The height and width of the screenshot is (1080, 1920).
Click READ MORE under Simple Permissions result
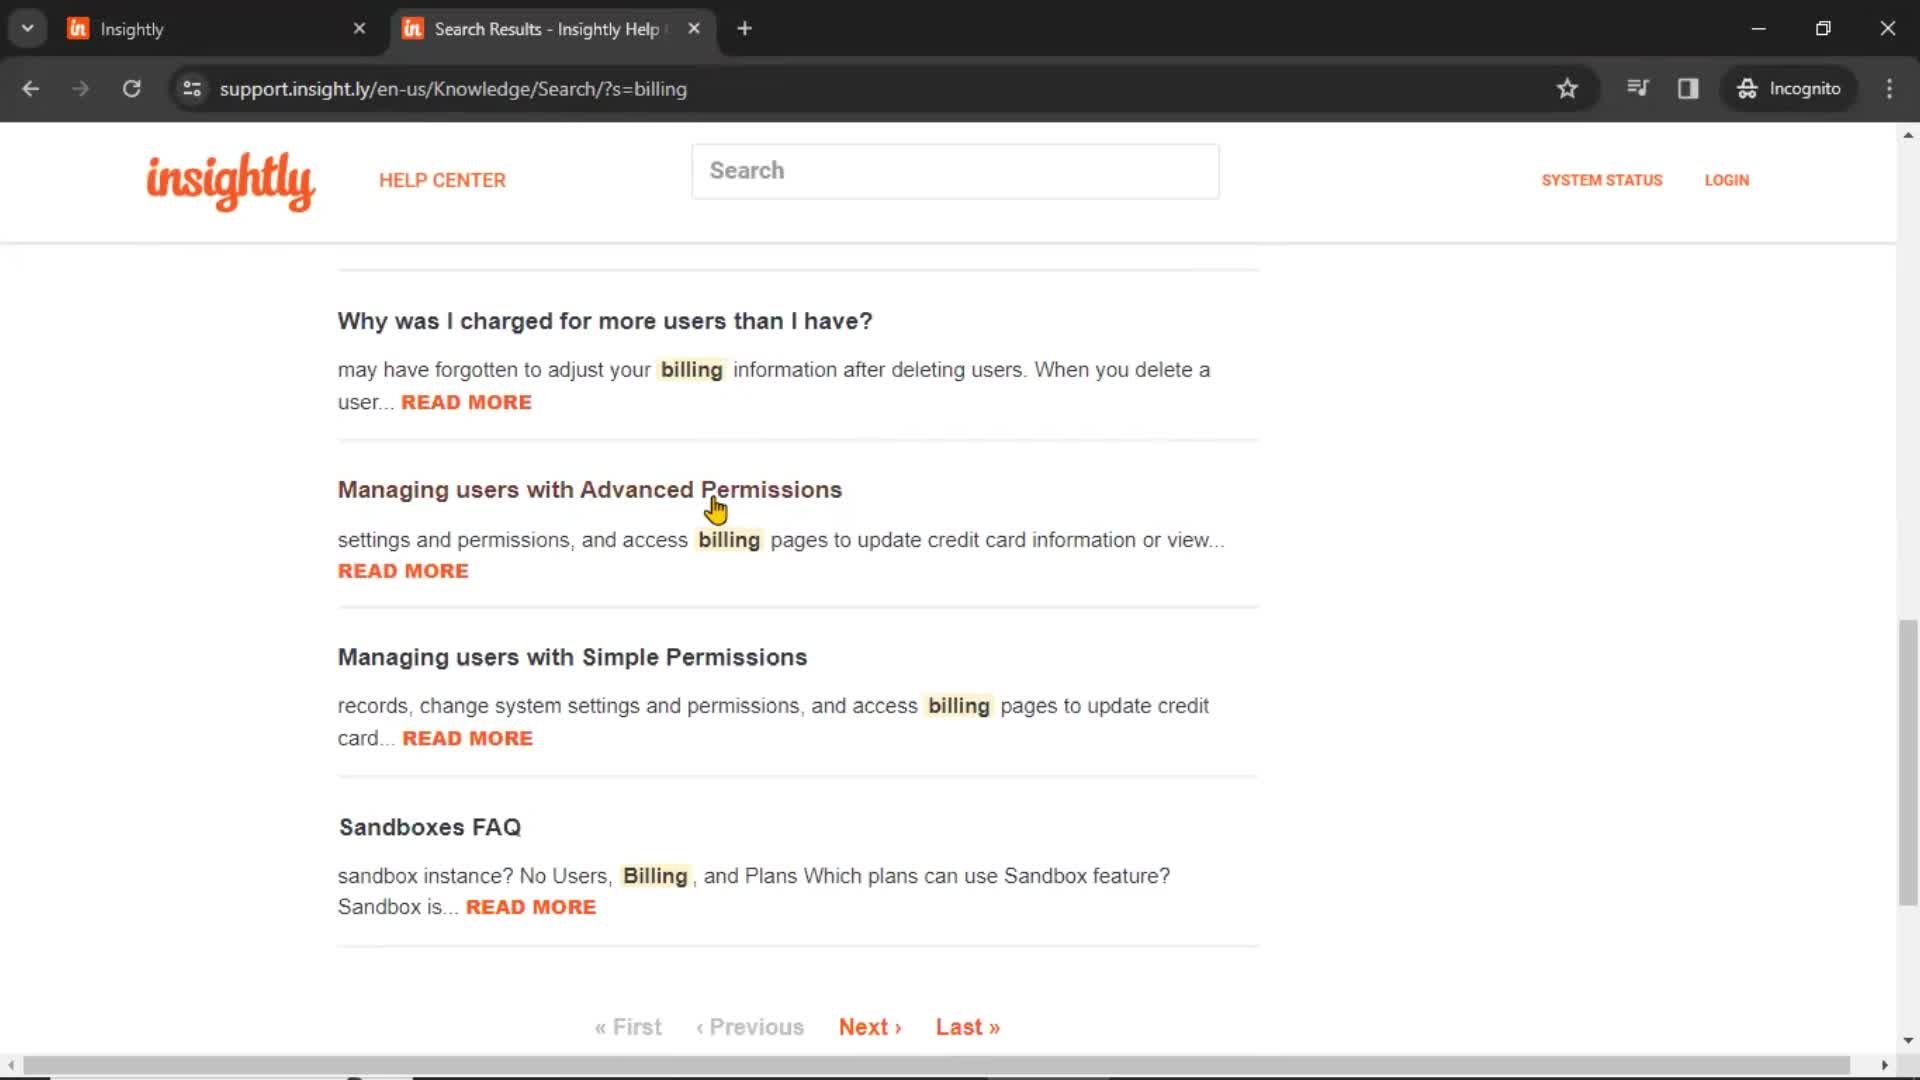467,738
